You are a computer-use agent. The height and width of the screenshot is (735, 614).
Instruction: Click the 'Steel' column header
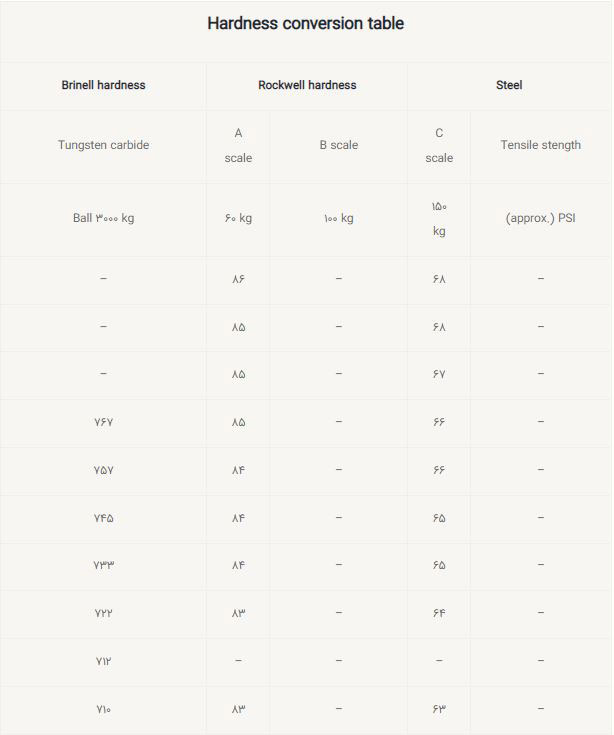pyautogui.click(x=509, y=85)
